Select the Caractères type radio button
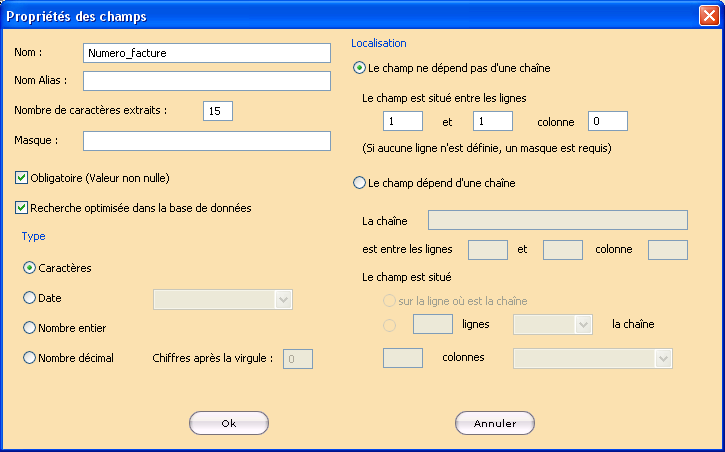Screen dimensions: 725x452 pos(30,268)
